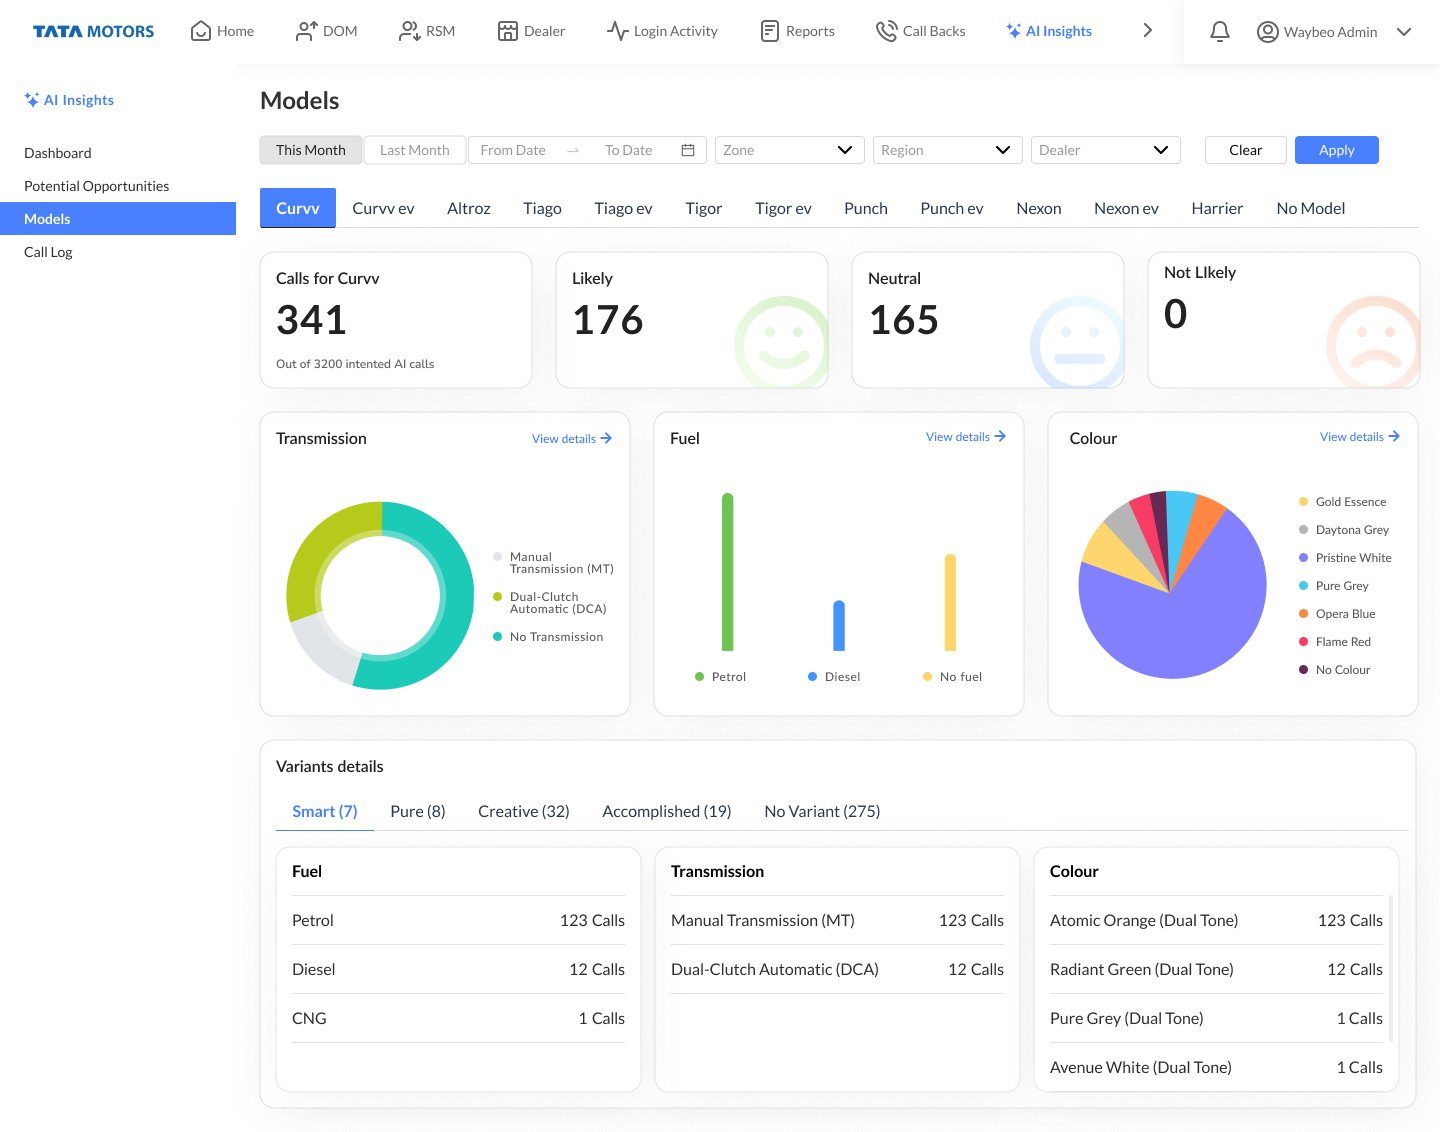Expand the Waybeo Admin account menu
Screen dimensions: 1440x1132
pyautogui.click(x=1404, y=32)
